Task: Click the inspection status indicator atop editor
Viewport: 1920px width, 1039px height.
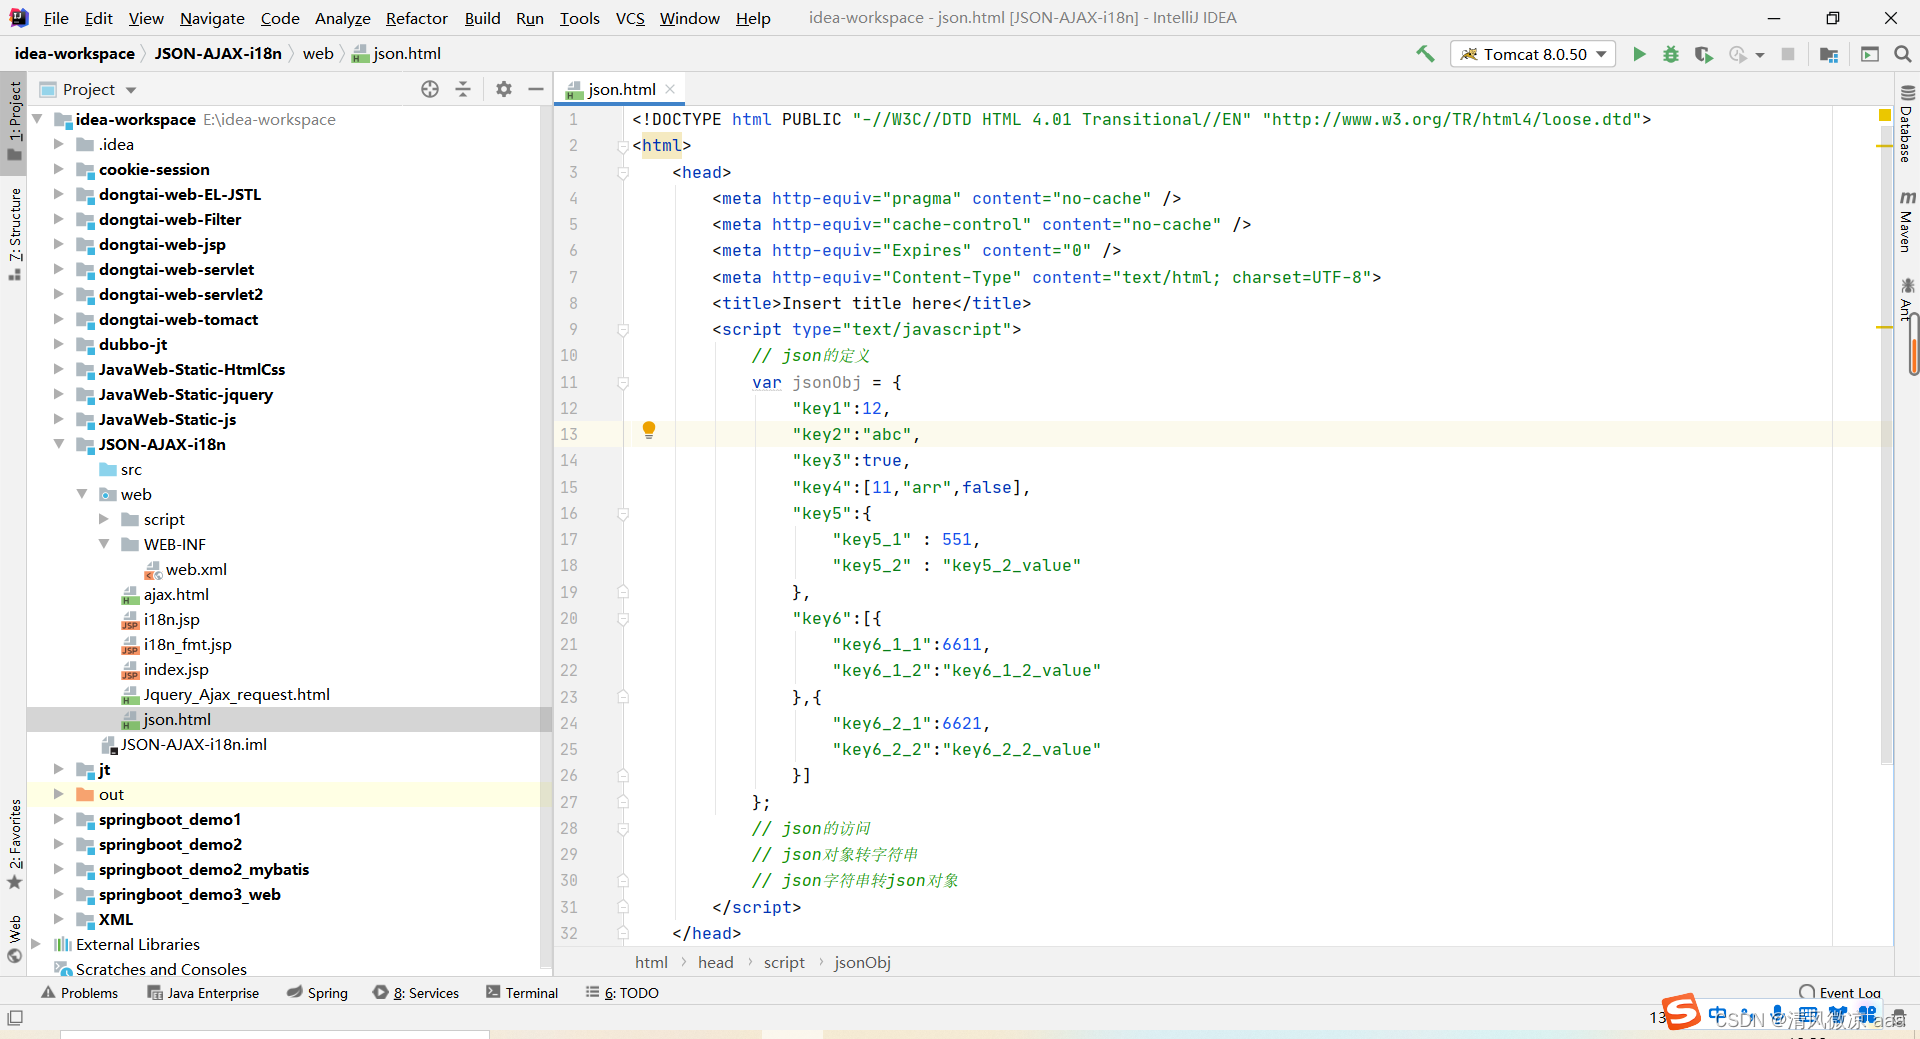Action: pos(1885,116)
